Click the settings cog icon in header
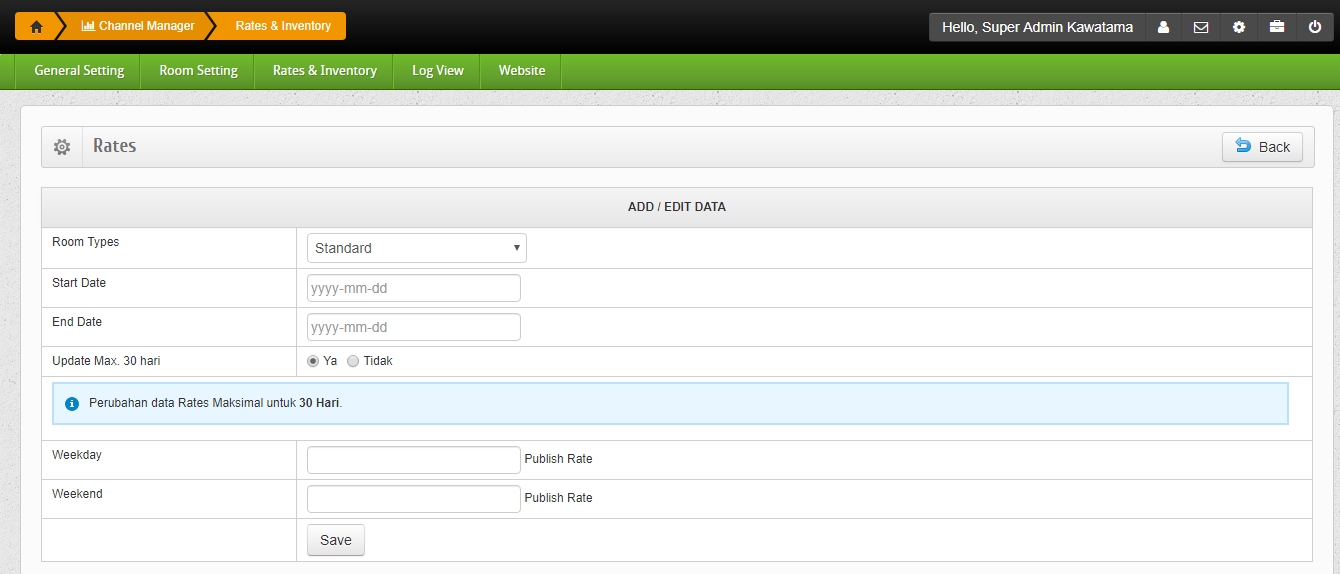 coord(1239,27)
